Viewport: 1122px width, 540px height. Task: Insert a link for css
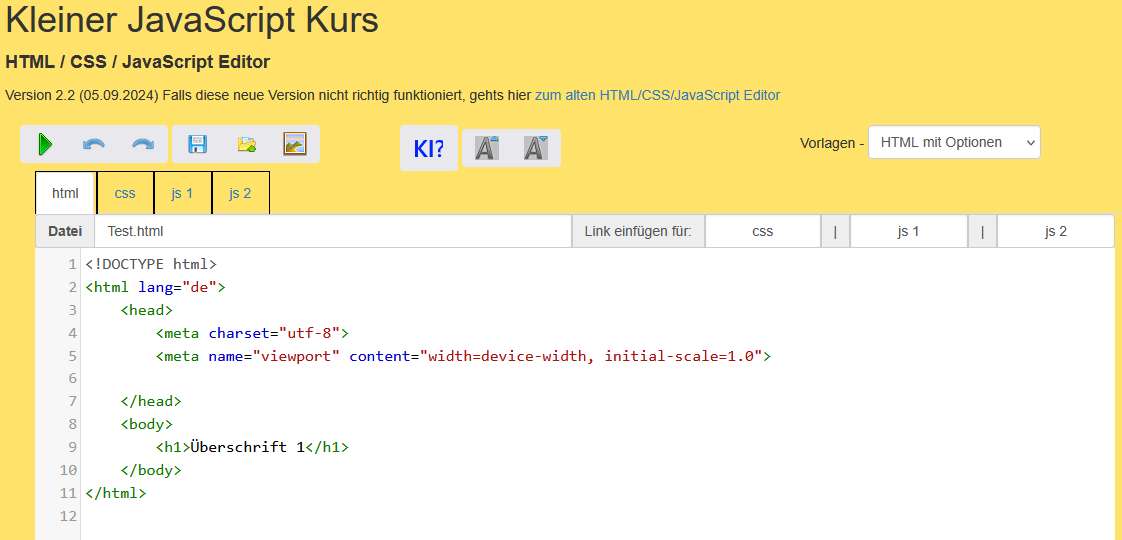[763, 232]
